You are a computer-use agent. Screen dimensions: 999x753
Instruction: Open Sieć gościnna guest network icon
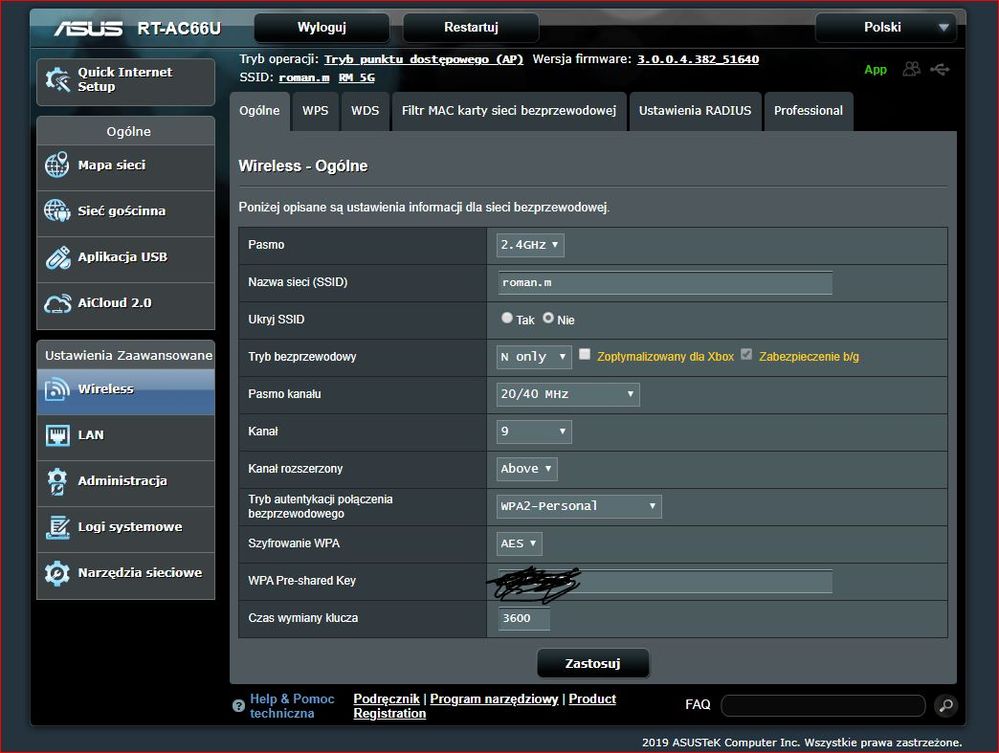(57, 211)
